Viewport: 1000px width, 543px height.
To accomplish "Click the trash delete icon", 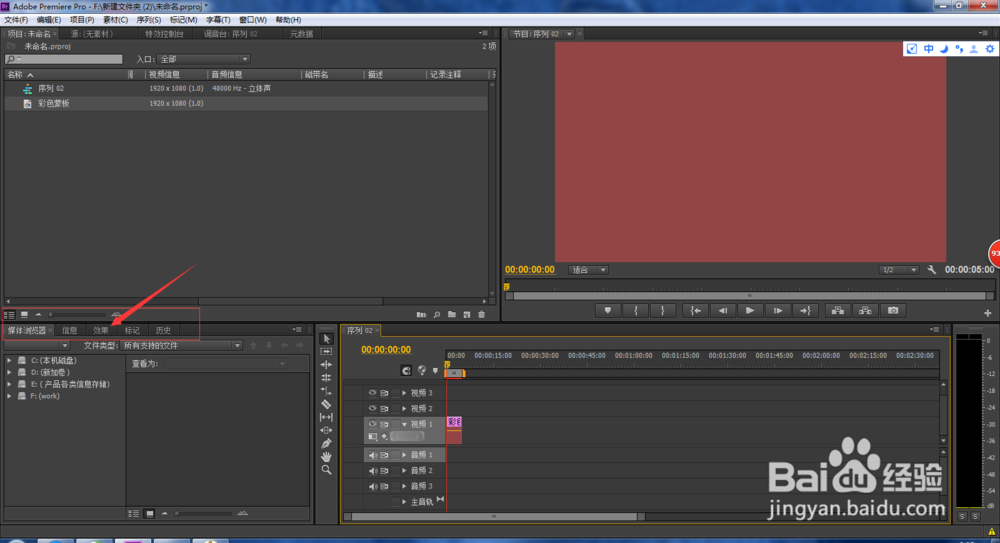I will click(x=482, y=315).
